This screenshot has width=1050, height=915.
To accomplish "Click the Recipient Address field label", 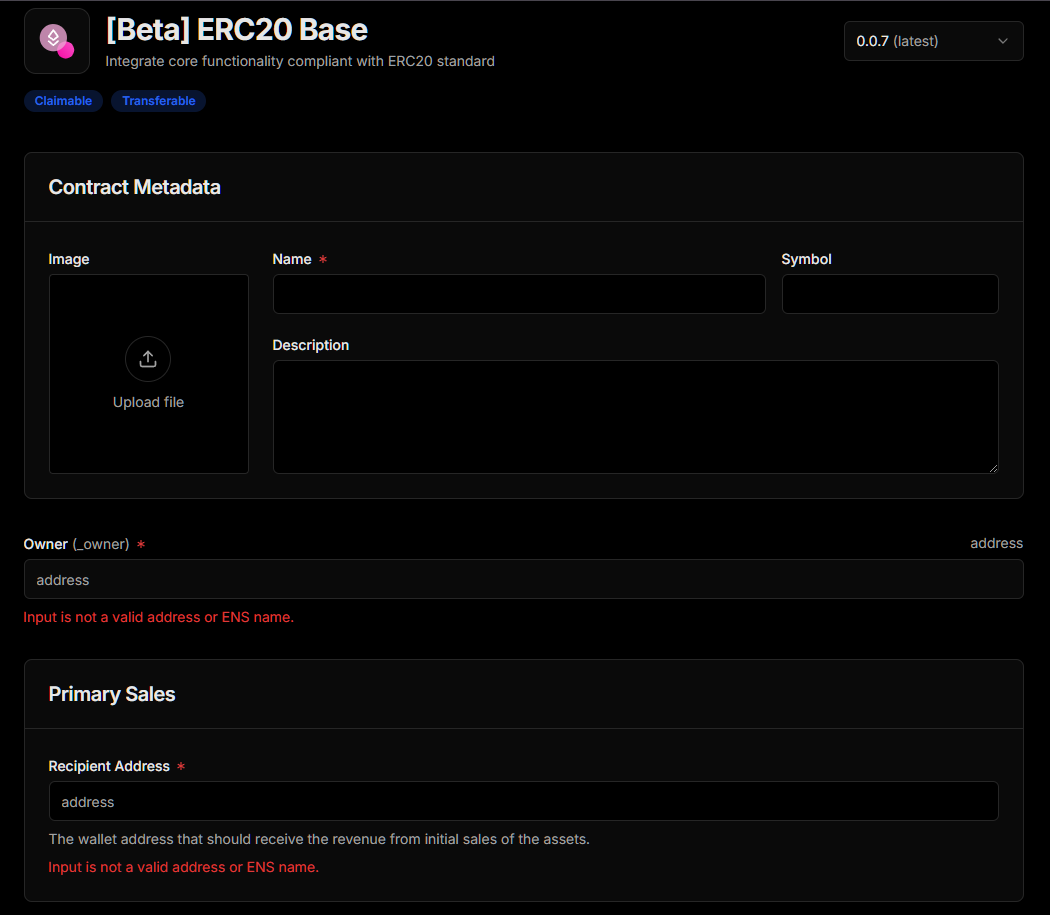I will 109,766.
